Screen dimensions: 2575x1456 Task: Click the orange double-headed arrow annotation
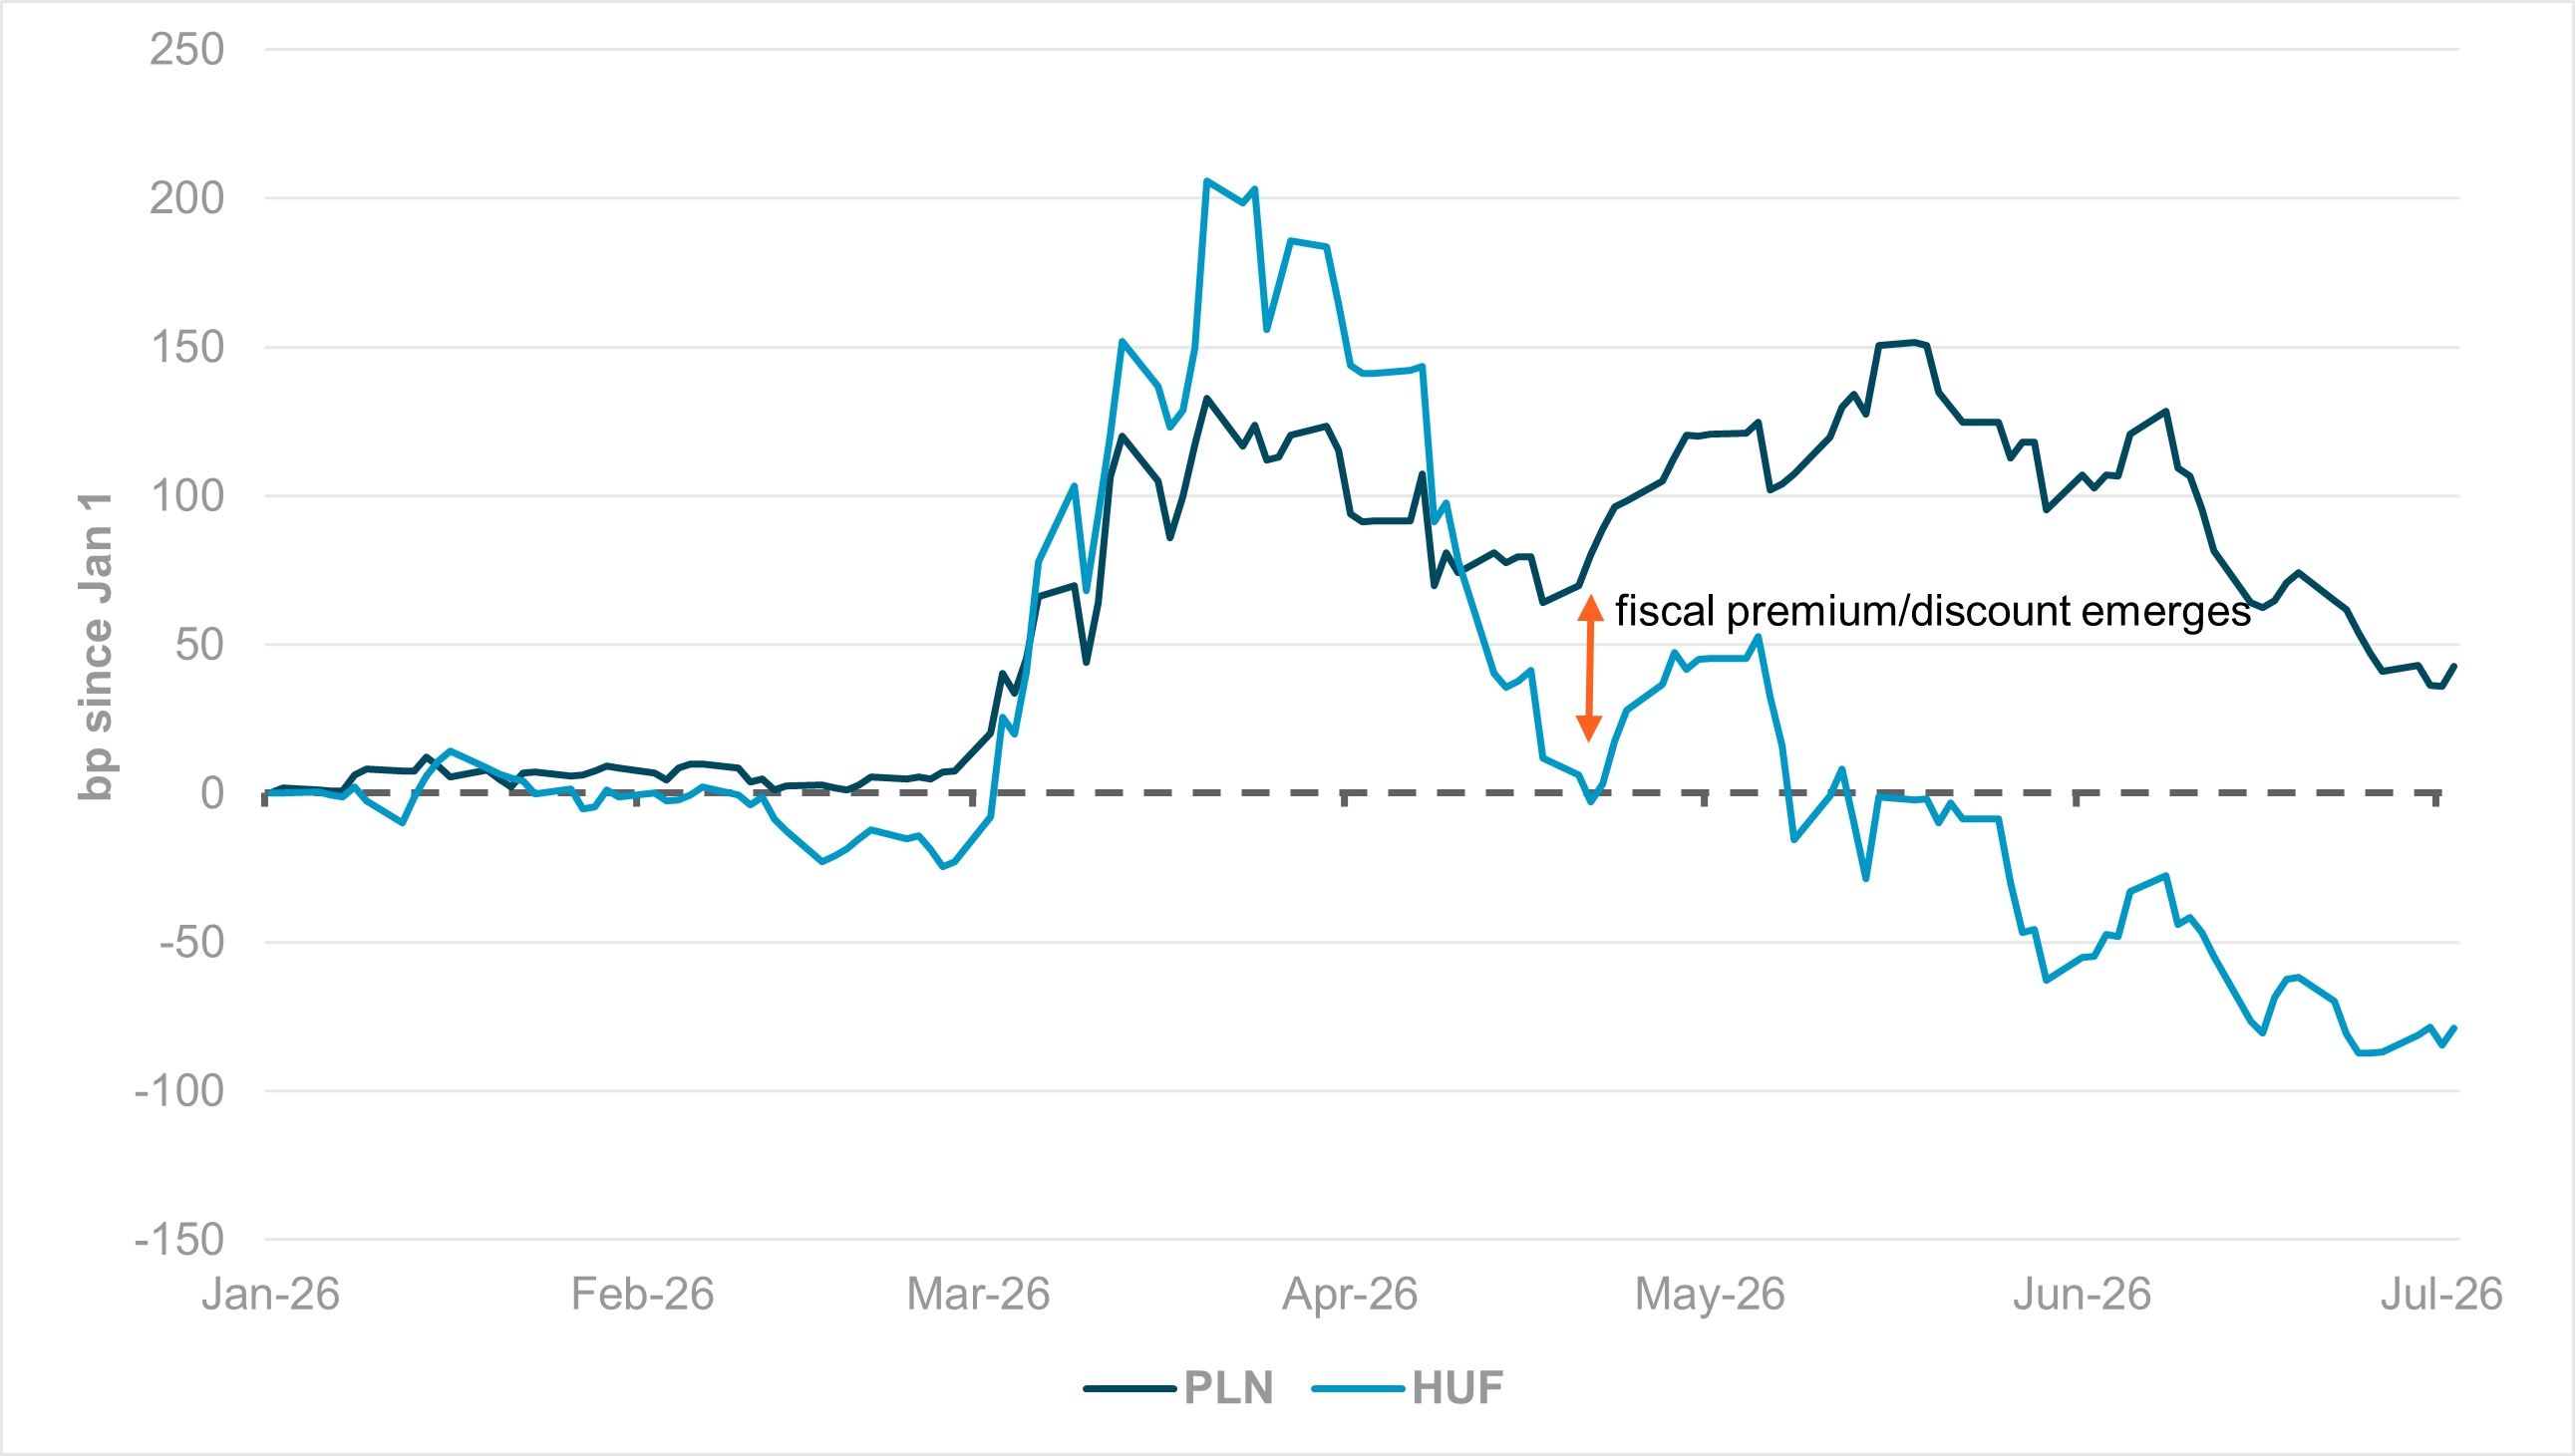click(1590, 668)
